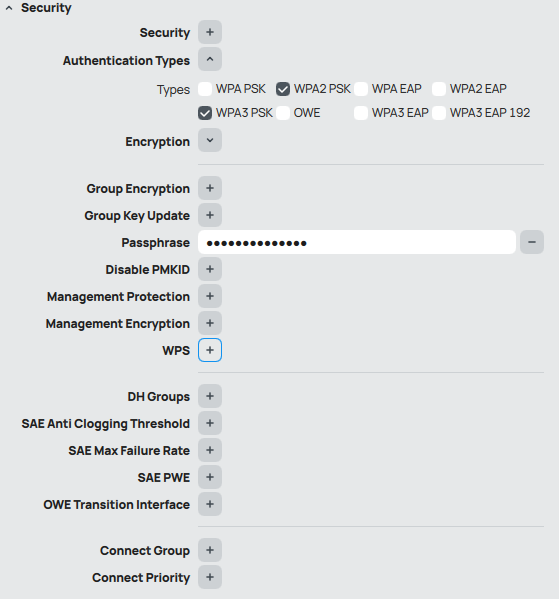Enable the OWE authentication type
The image size is (559, 599).
[x=283, y=113]
